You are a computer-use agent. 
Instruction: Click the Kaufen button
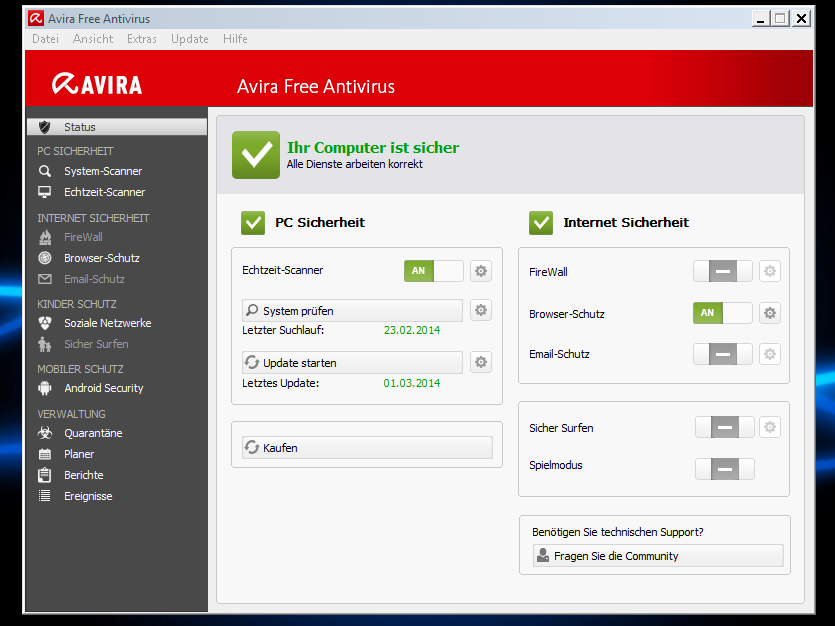coord(367,448)
